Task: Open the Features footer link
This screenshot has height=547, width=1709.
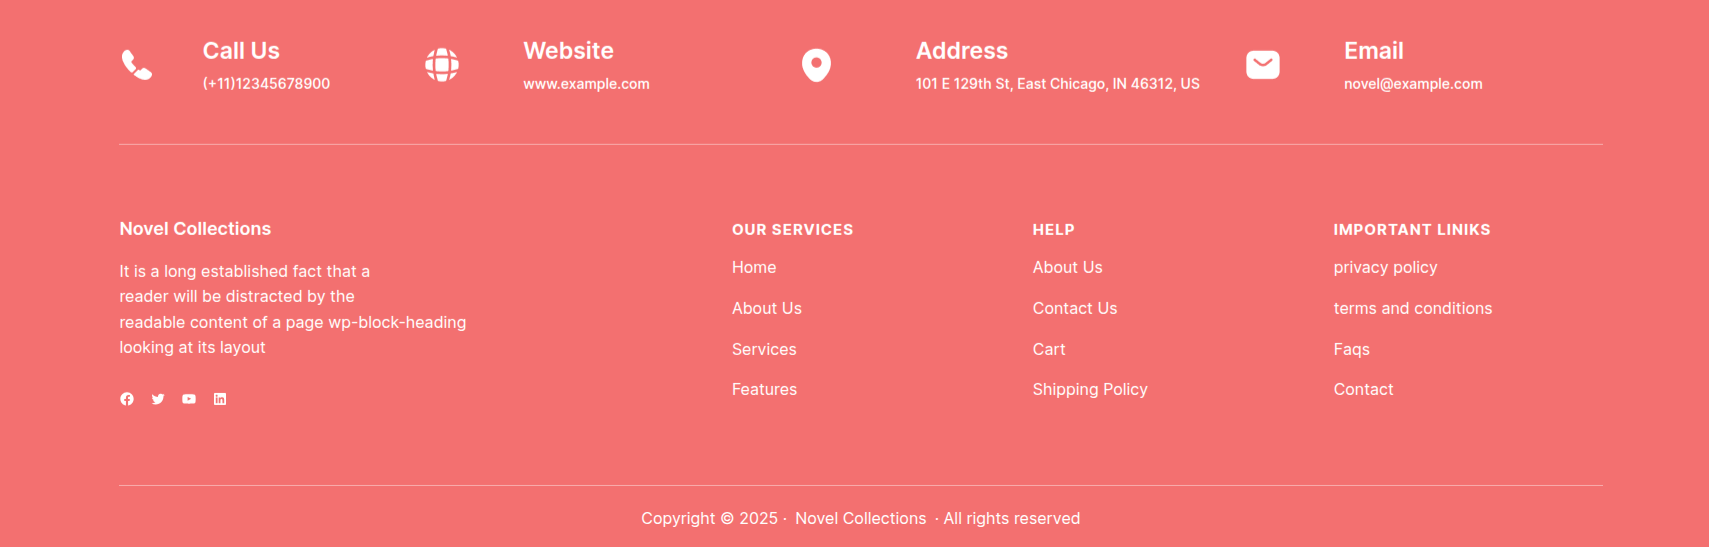Action: (764, 390)
